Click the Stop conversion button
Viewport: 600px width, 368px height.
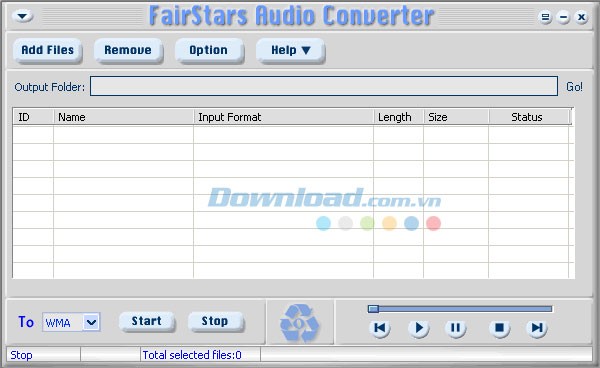(215, 321)
